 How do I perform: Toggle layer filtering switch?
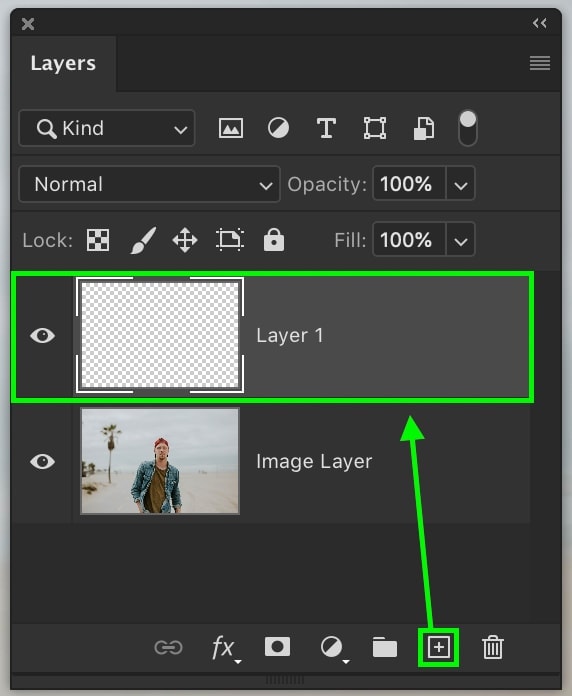point(468,128)
